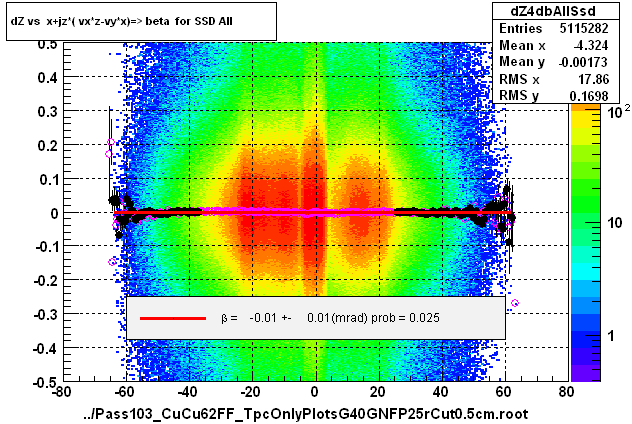
Task: Click the plot title box text
Action: [121, 21]
